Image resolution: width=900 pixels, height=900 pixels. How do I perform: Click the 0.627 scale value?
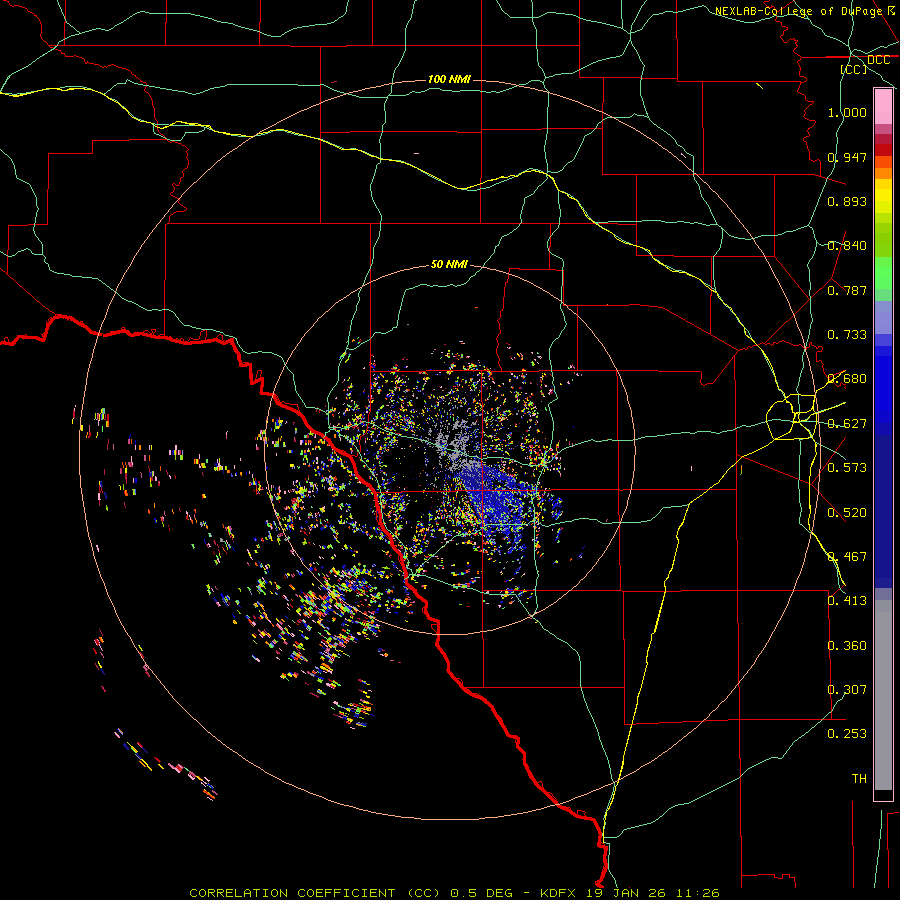[847, 424]
